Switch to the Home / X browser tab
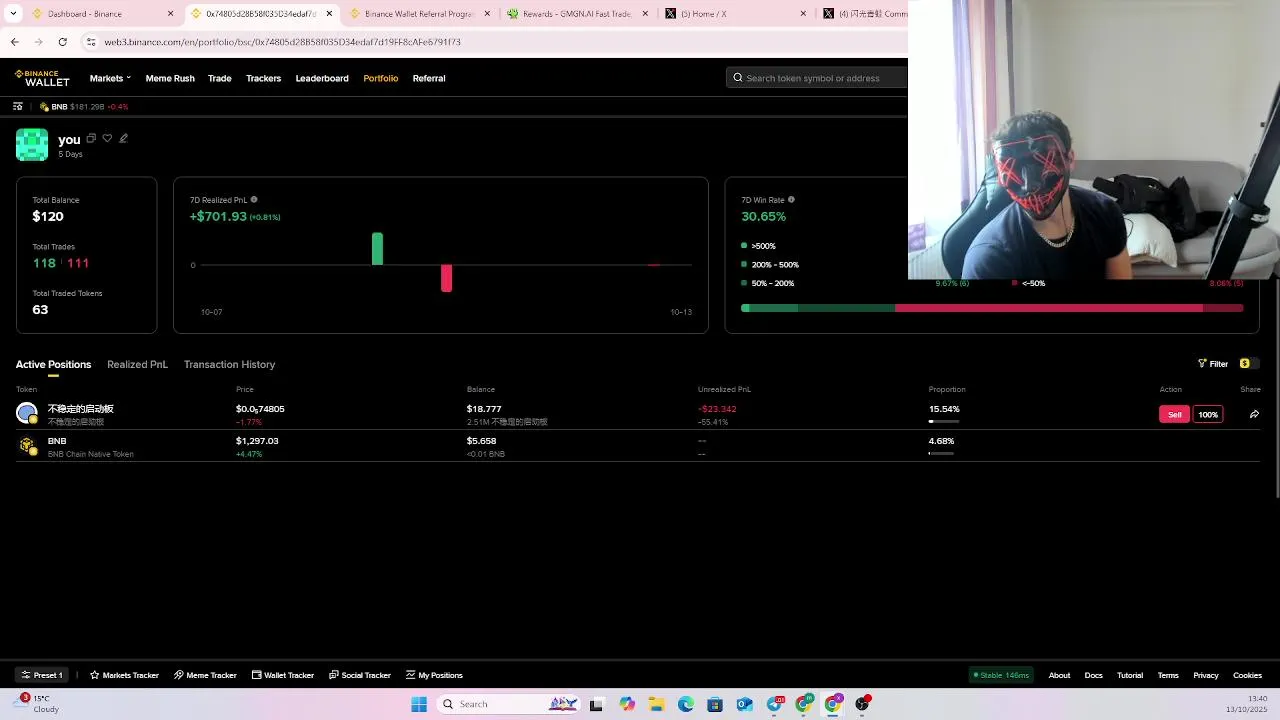The width and height of the screenshot is (1280, 720). [x=735, y=14]
